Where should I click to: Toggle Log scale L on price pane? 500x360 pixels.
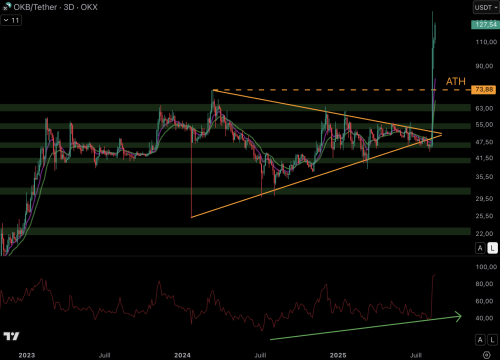pyautogui.click(x=492, y=248)
